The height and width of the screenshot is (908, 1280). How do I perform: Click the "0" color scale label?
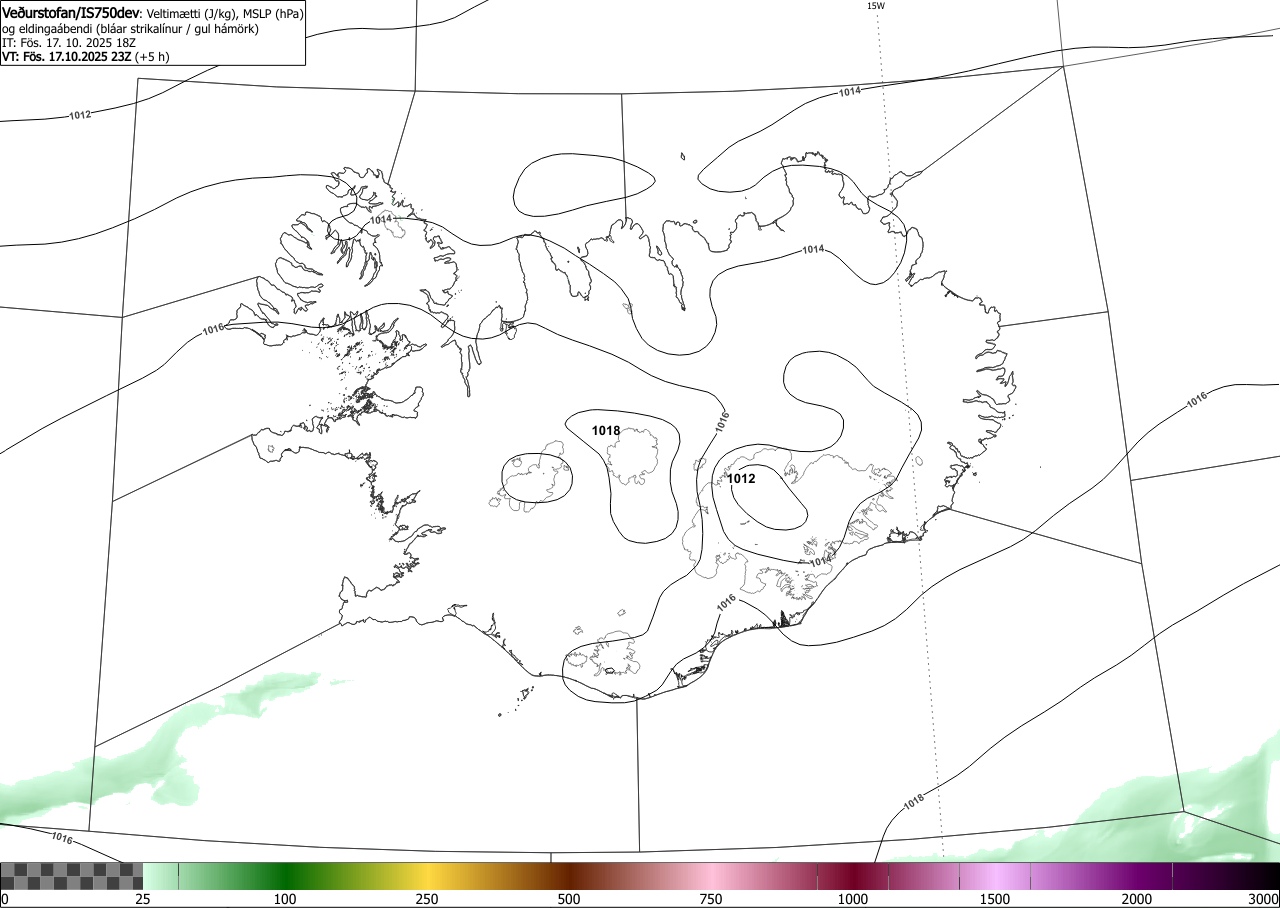coord(5,899)
